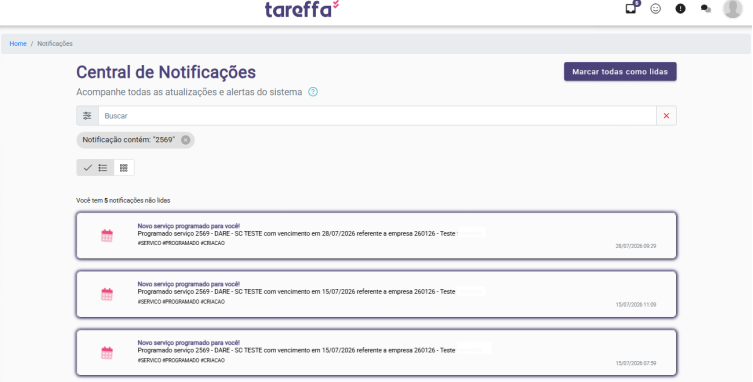Open the filter sliders icon beside Buscar
The height and width of the screenshot is (382, 753).
(87, 116)
